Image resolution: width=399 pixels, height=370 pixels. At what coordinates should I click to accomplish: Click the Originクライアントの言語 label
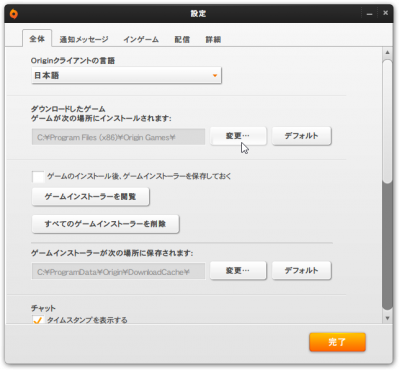(x=73, y=61)
